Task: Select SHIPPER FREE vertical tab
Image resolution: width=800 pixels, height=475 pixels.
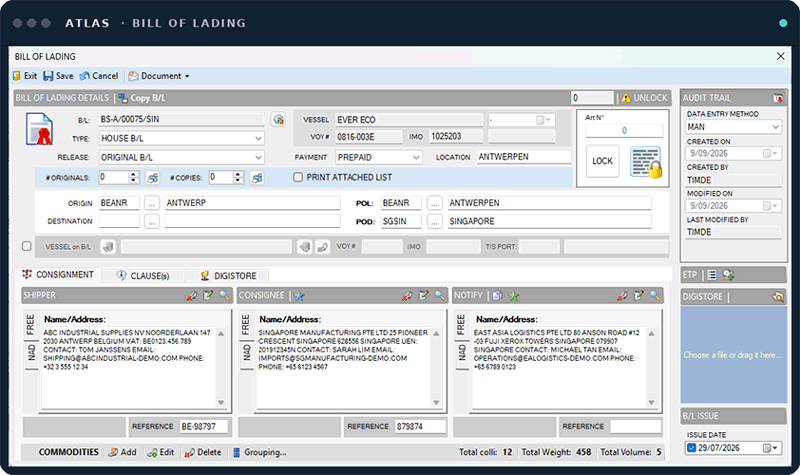Action: point(31,324)
